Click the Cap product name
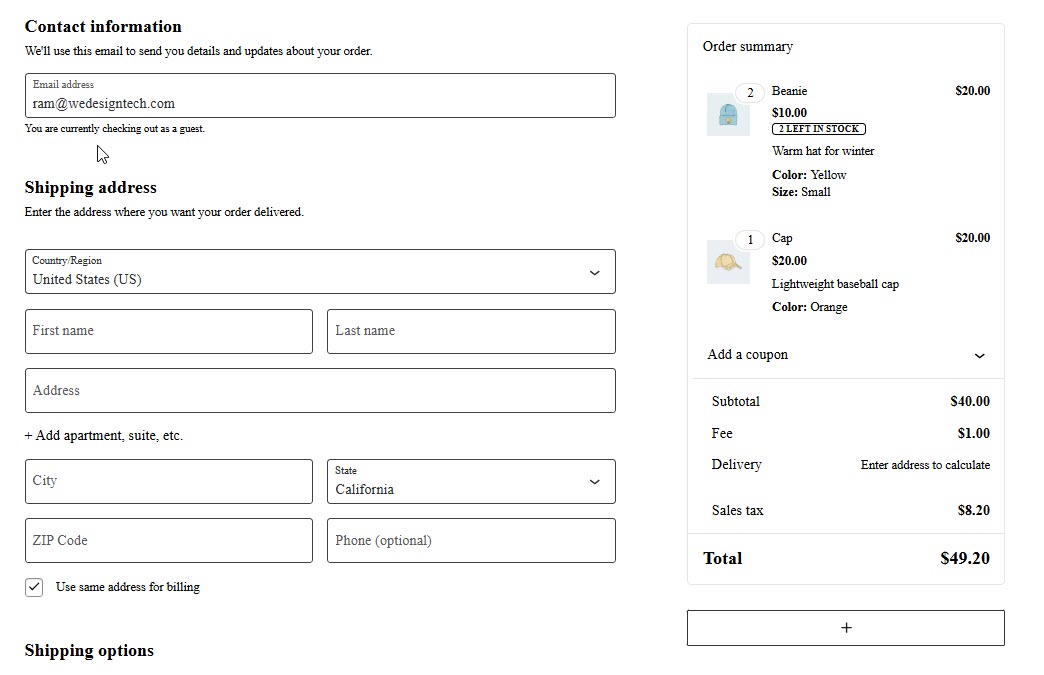Screen dimensions: 1044x675 (782, 238)
